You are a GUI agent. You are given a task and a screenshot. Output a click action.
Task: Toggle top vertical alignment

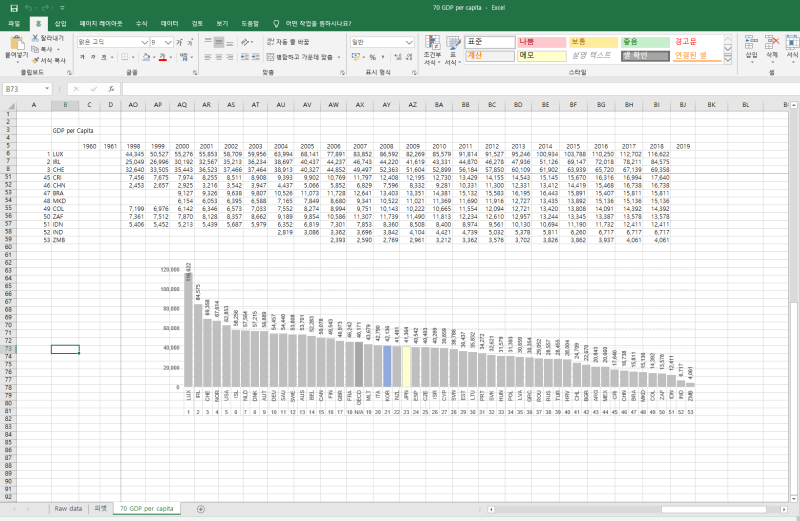[x=208, y=42]
